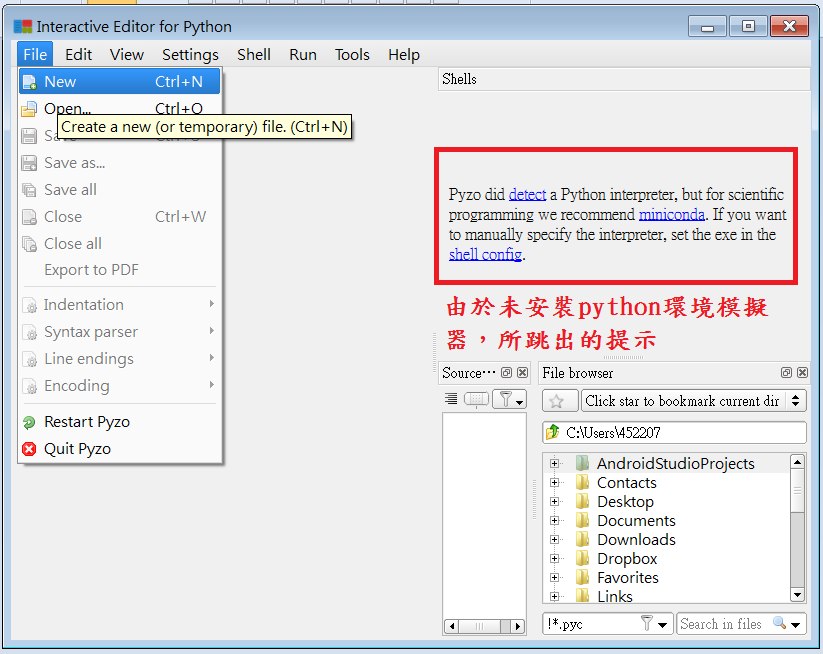Follow the miniconda hyperlink
Screen dimensions: 823x654
point(671,215)
